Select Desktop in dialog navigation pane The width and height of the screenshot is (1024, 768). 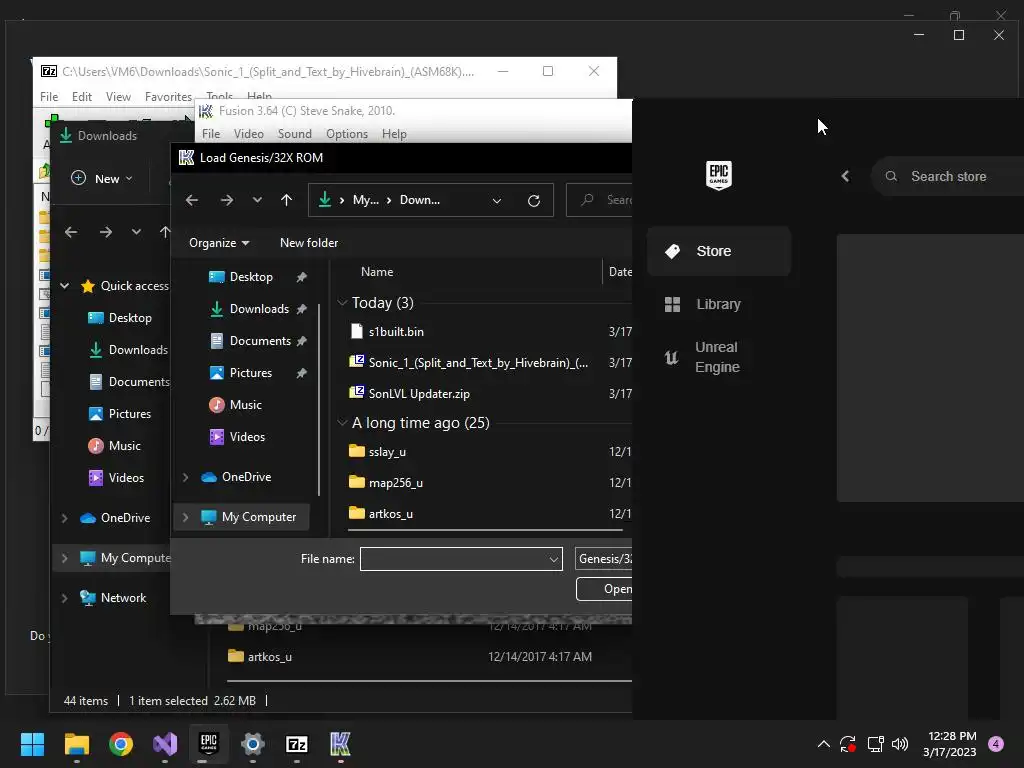pos(251,277)
